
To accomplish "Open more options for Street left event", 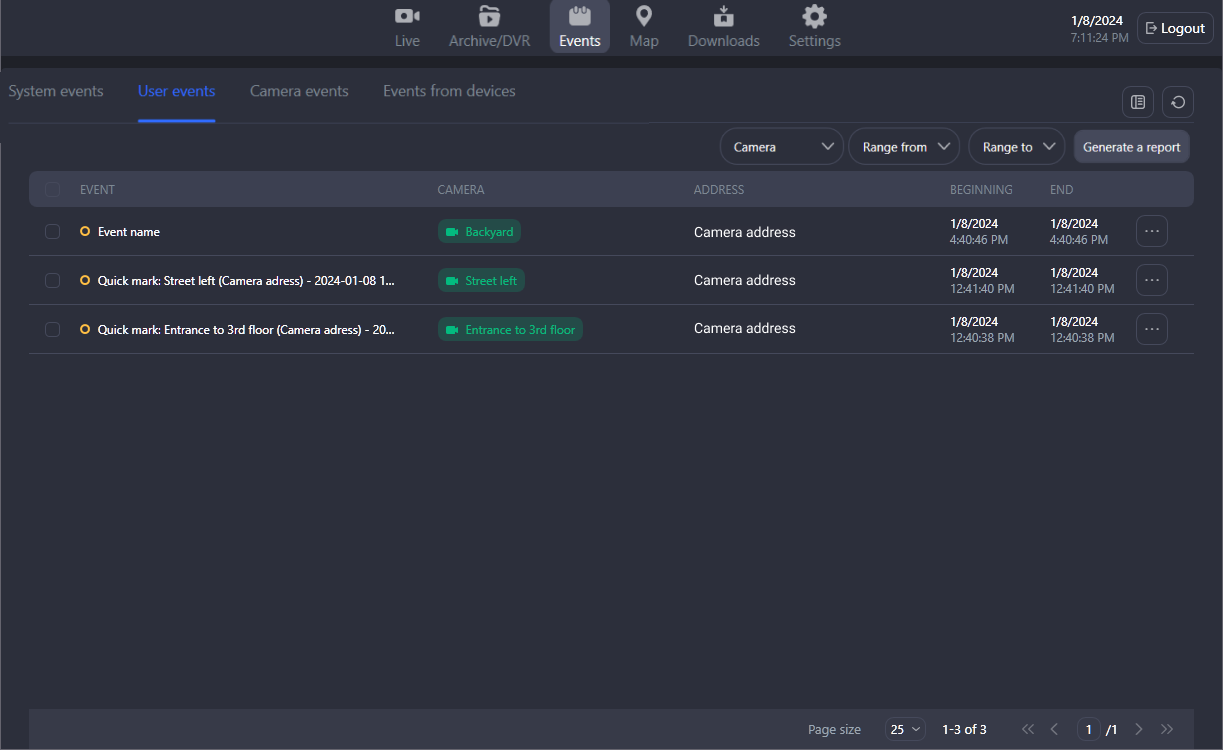I will pos(1151,280).
